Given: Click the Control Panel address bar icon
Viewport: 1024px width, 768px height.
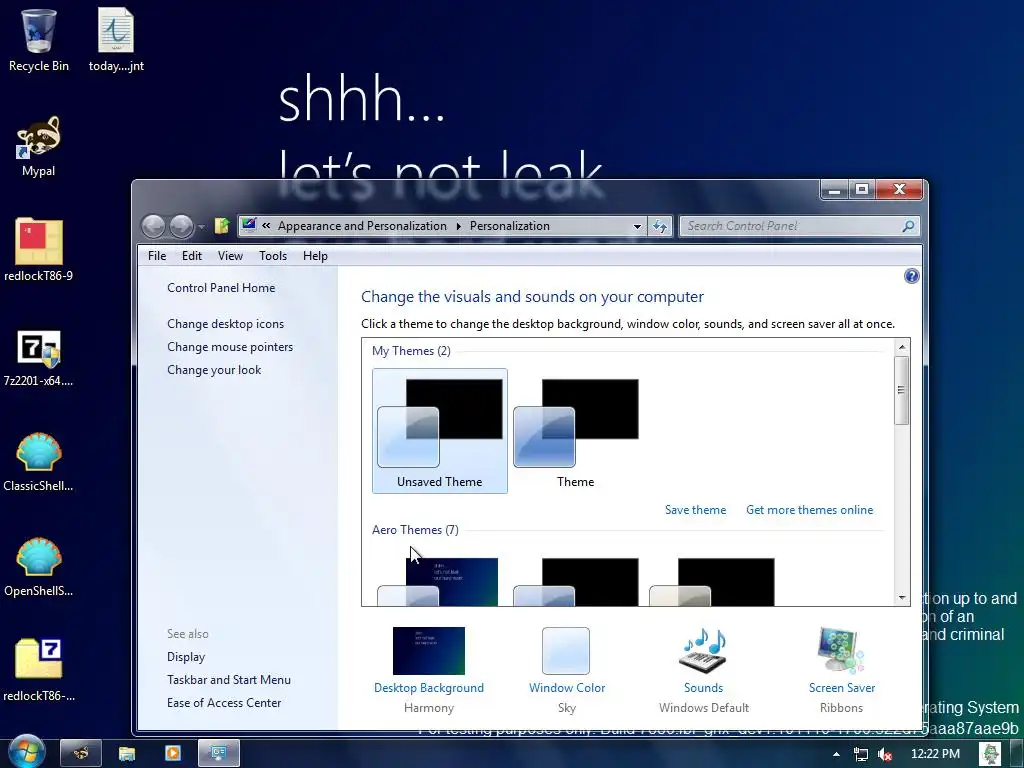Looking at the screenshot, I should coord(249,225).
